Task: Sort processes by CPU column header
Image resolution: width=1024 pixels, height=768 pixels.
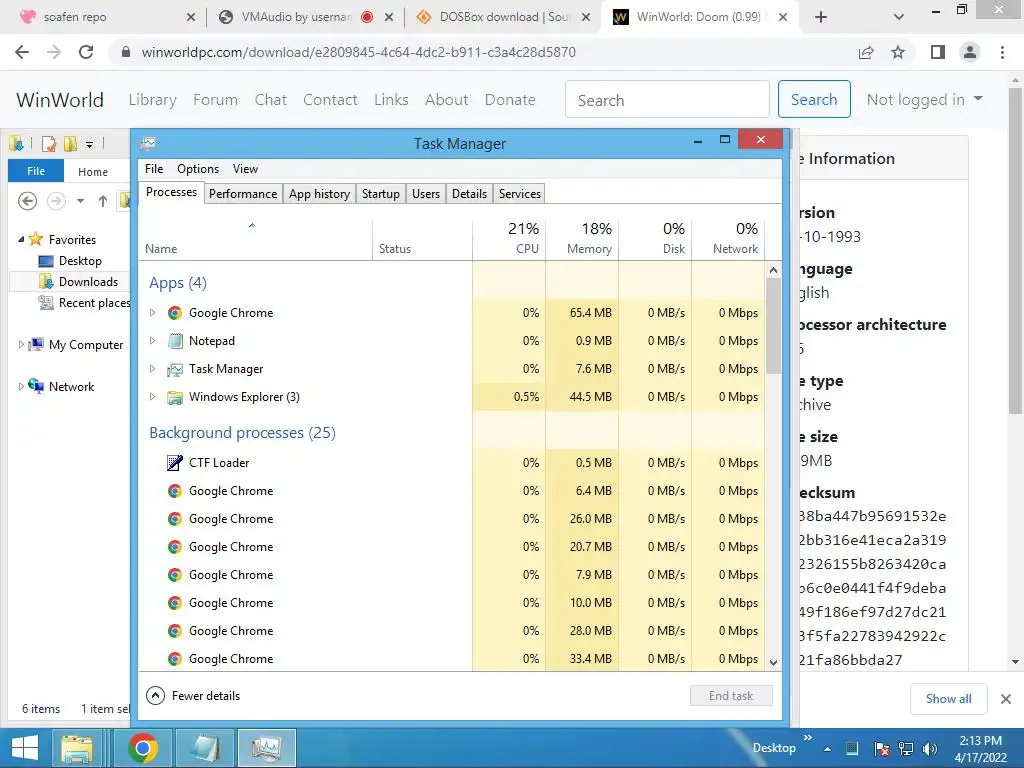Action: (509, 238)
